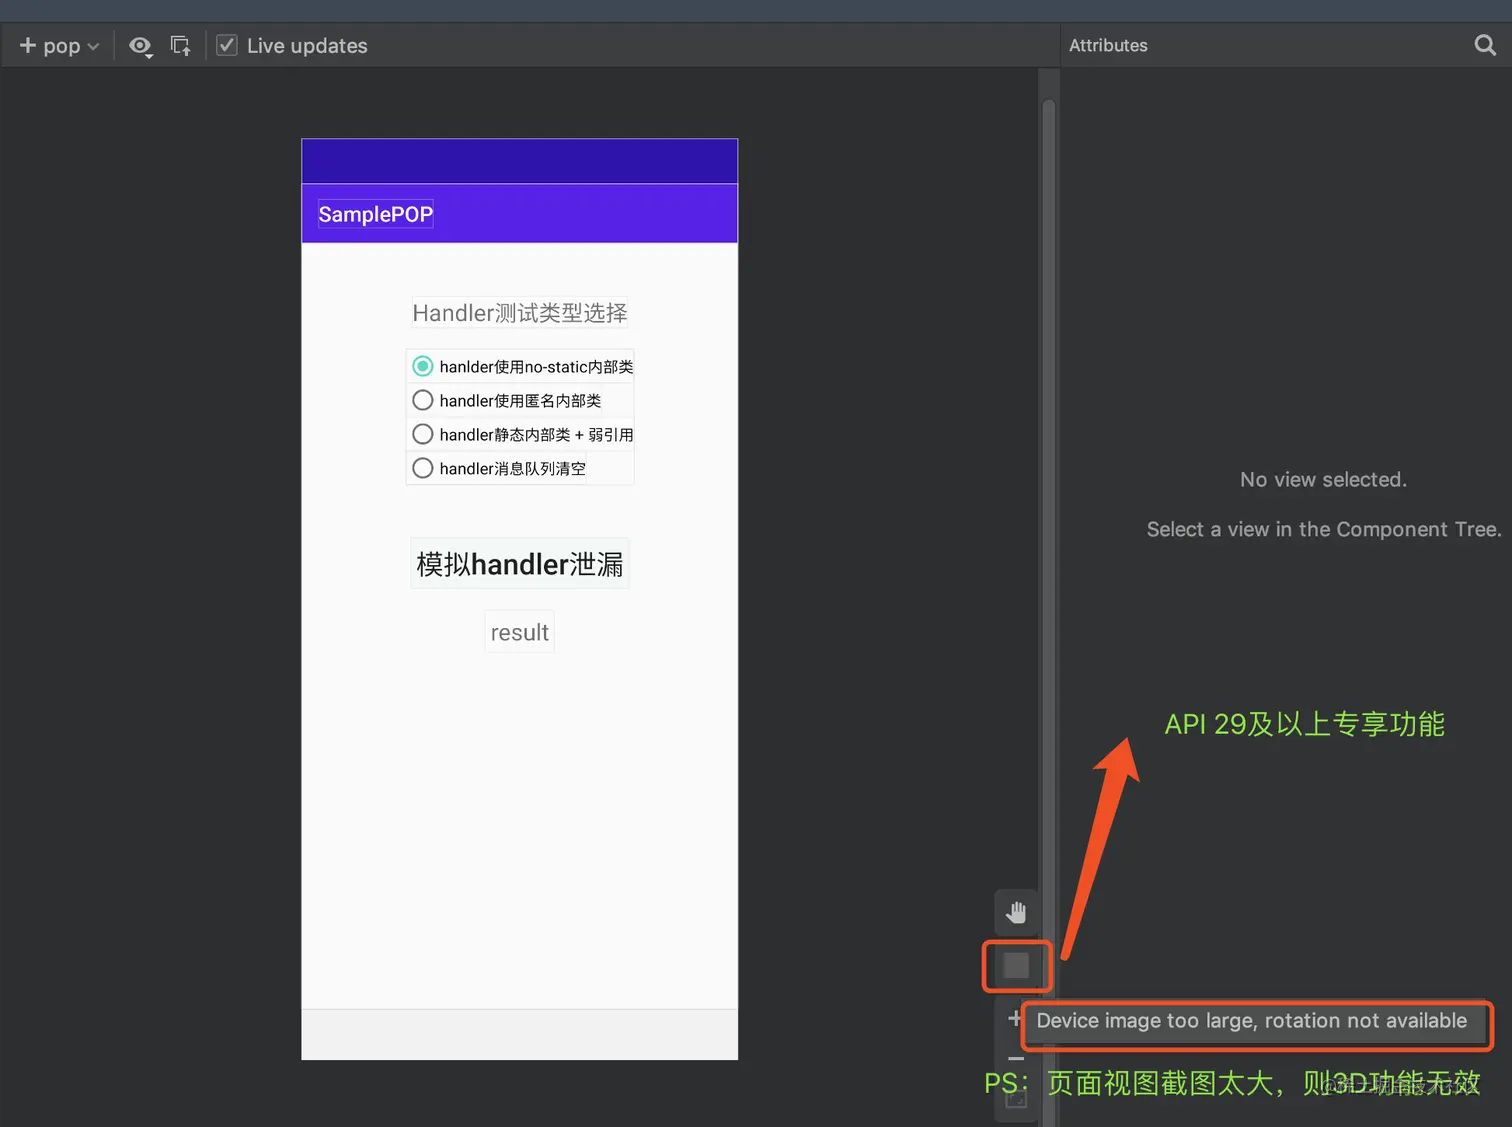This screenshot has height=1127, width=1512.
Task: Open search in the Attributes panel
Action: click(x=1483, y=45)
